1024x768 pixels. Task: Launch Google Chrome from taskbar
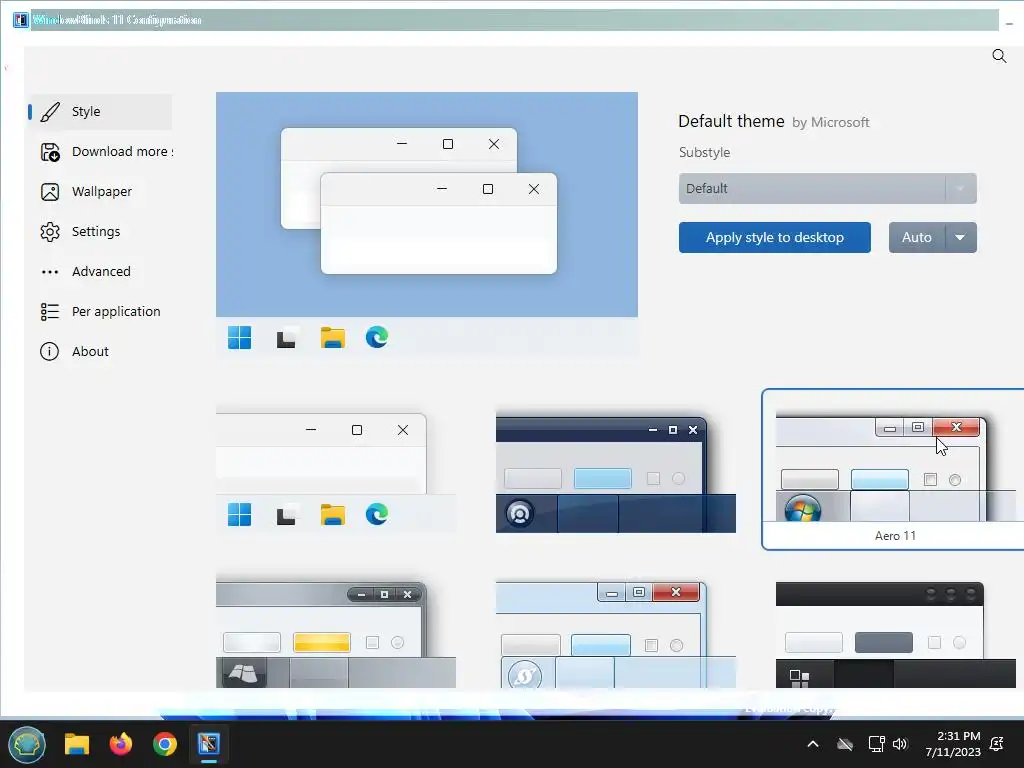(165, 744)
